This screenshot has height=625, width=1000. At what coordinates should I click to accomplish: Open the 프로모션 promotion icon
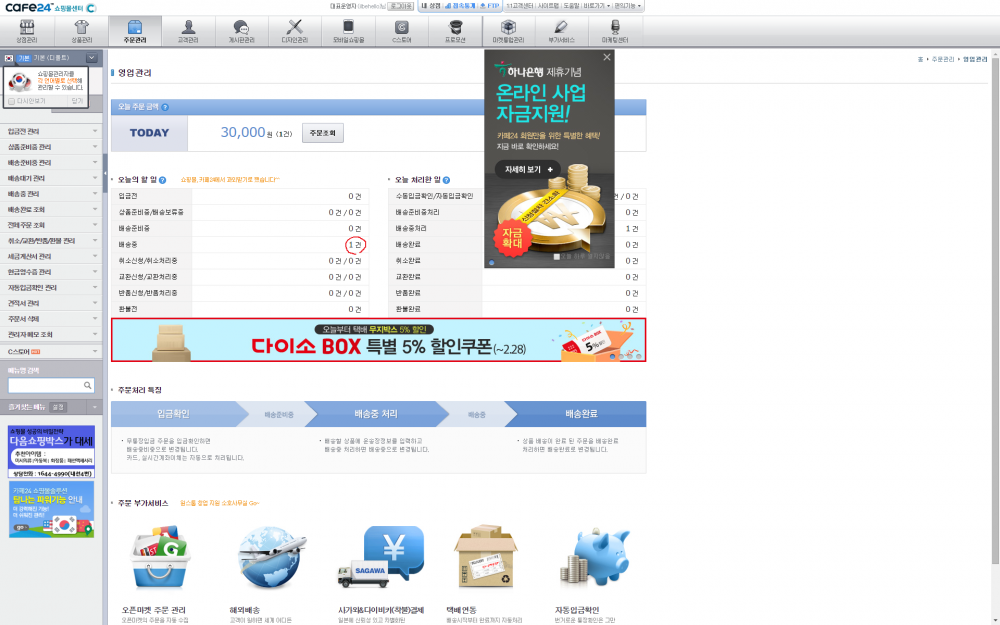(455, 31)
